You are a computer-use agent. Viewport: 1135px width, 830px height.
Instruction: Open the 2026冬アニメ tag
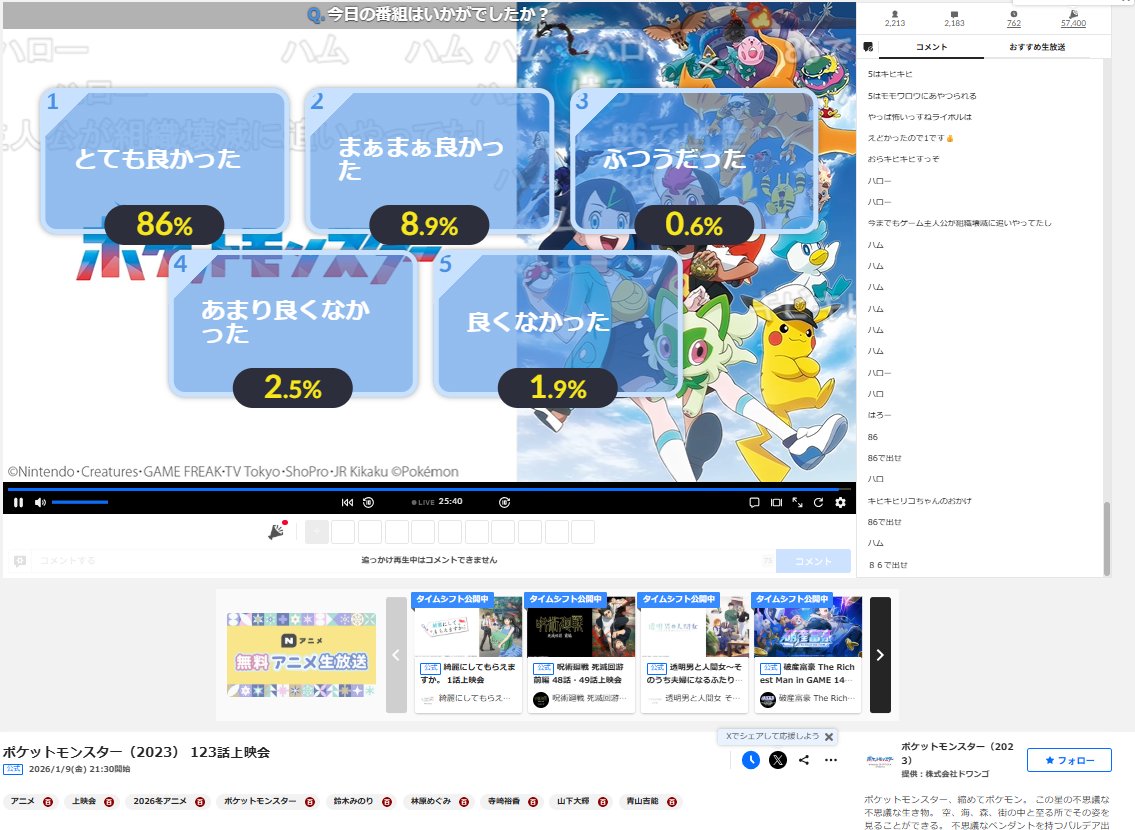[160, 801]
